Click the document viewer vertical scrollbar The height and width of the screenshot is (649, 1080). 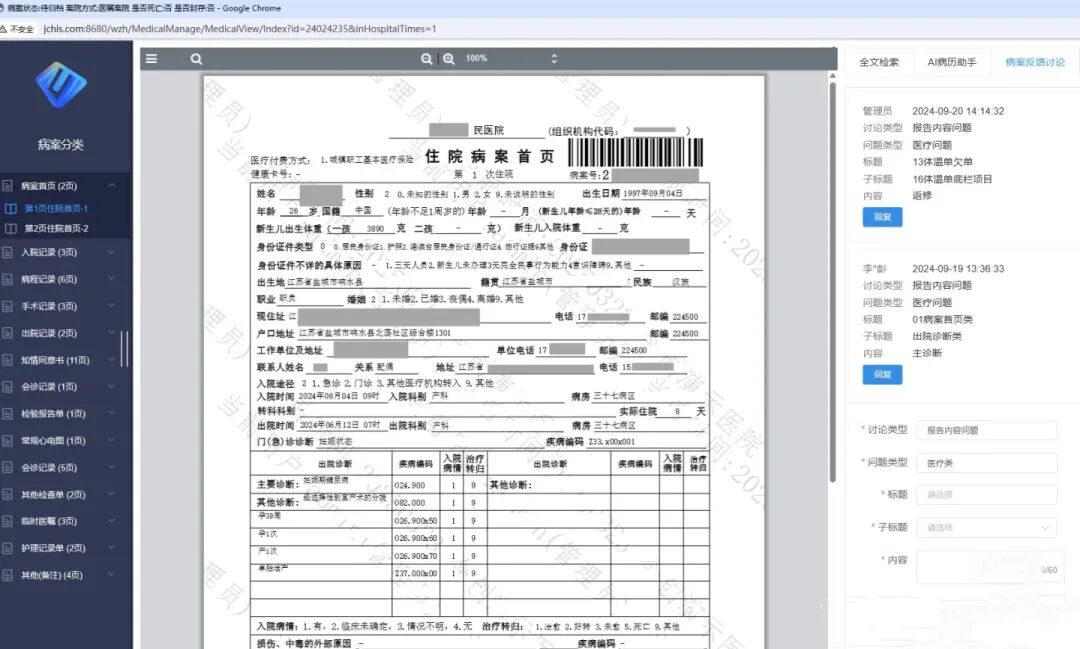pyautogui.click(x=833, y=282)
